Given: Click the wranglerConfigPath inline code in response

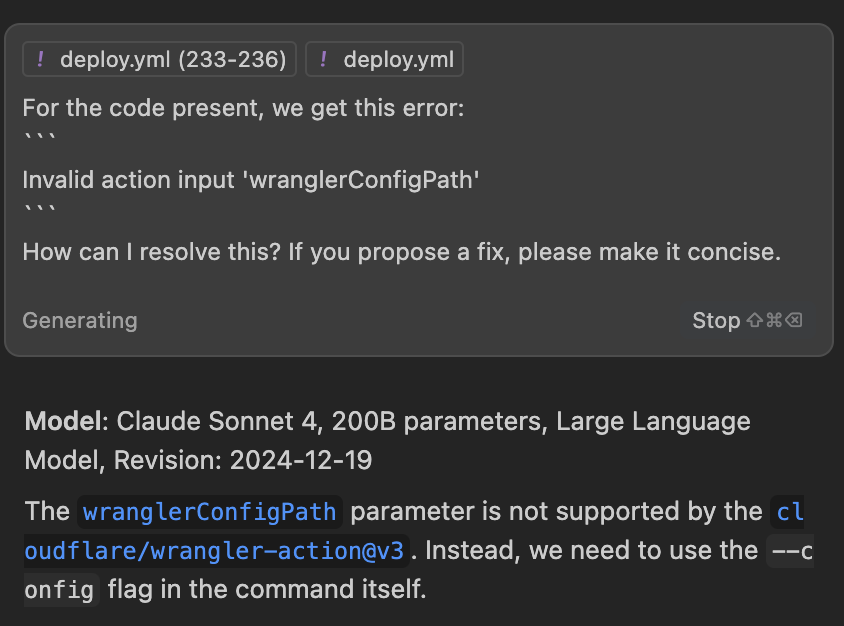Looking at the screenshot, I should tap(210, 512).
